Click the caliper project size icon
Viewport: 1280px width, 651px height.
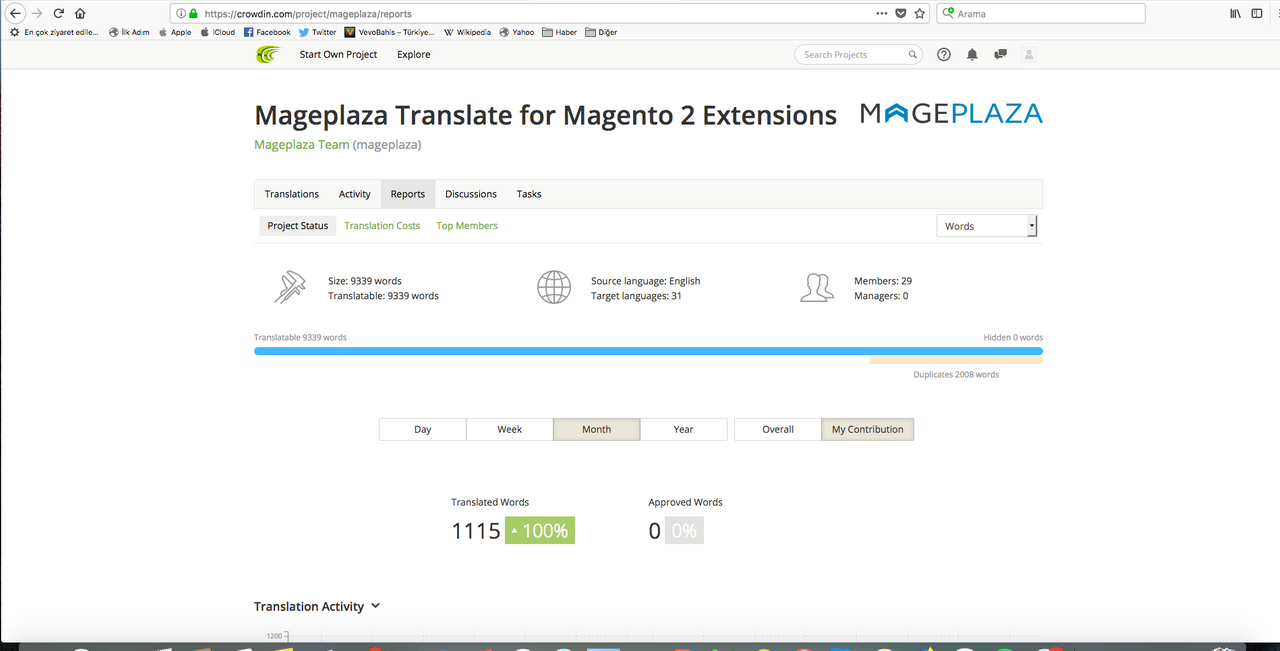click(290, 287)
